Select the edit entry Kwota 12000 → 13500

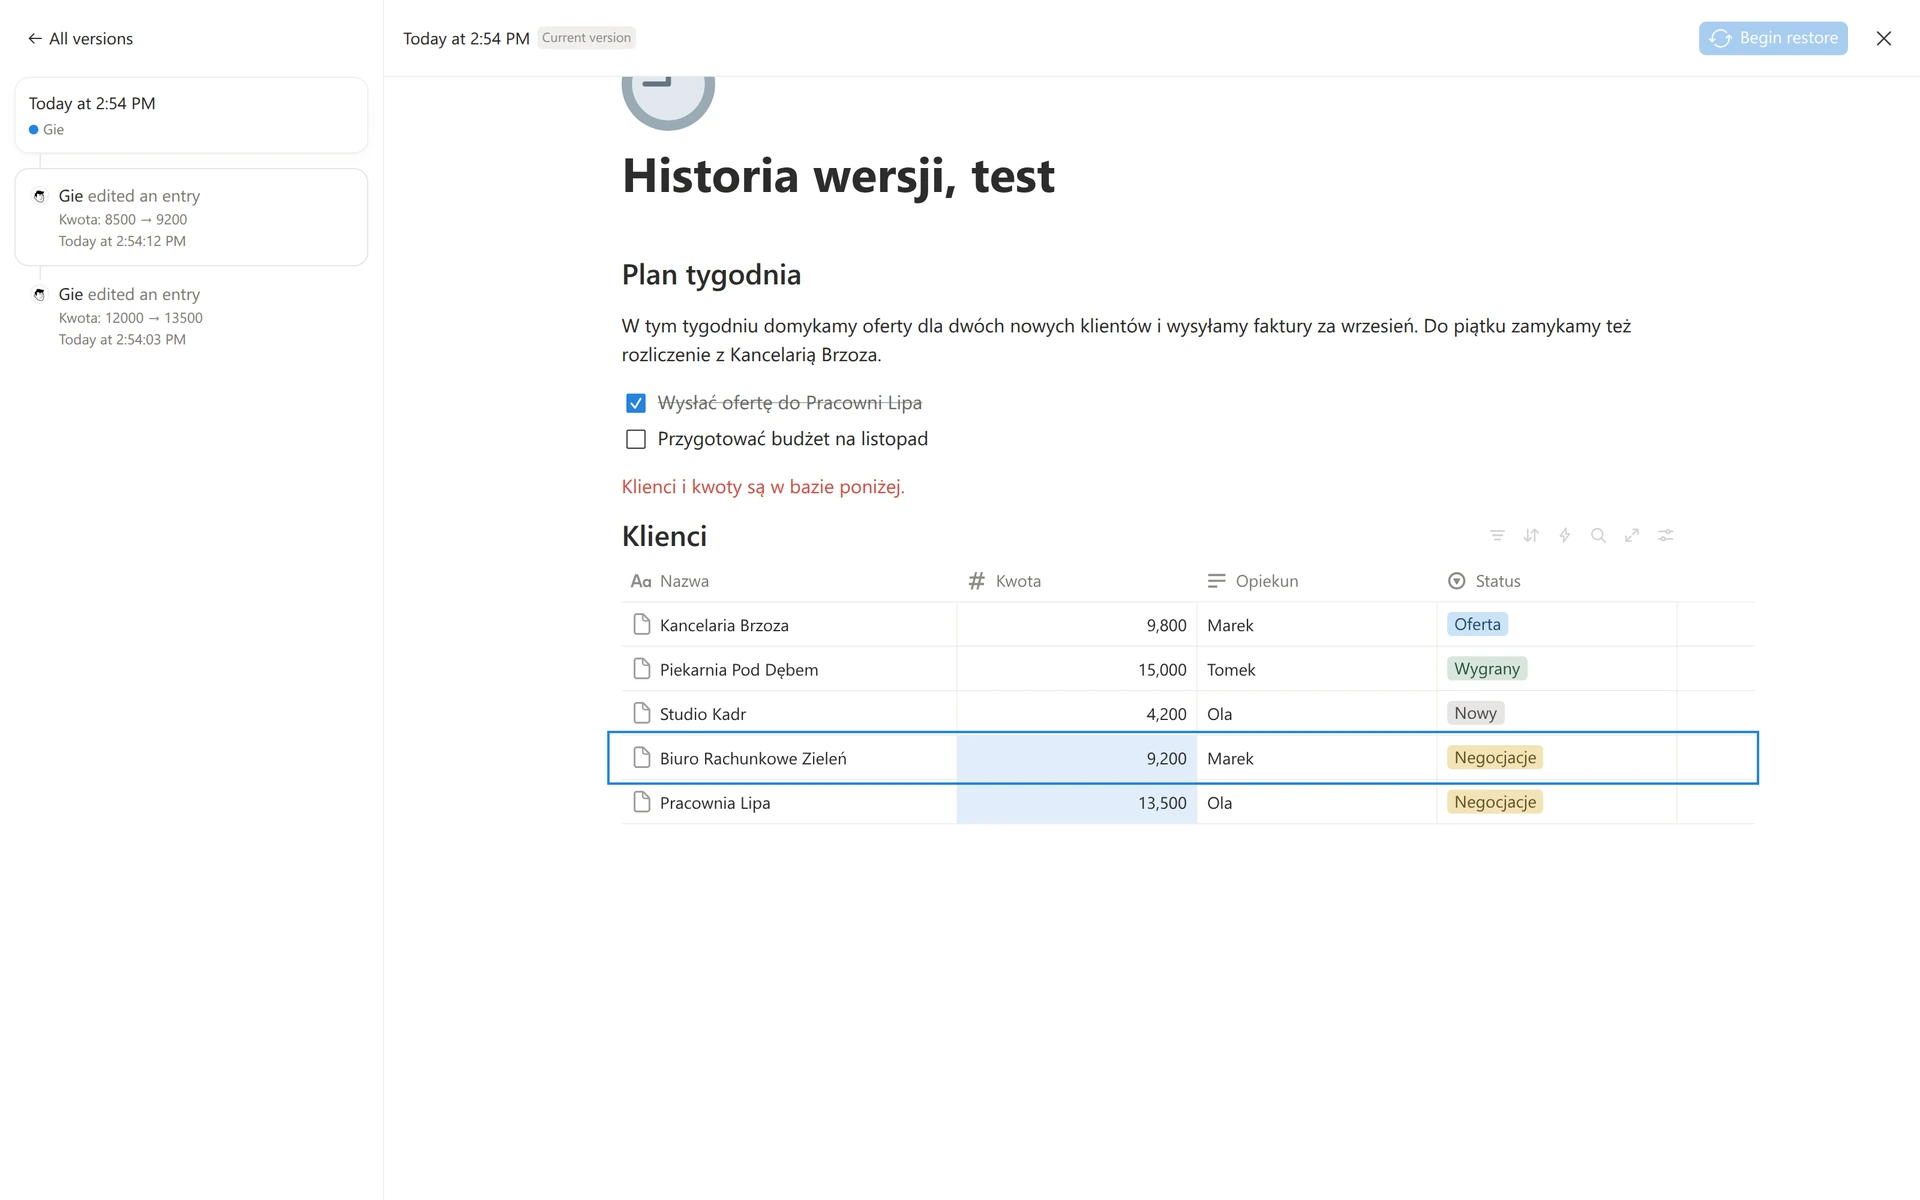(191, 316)
